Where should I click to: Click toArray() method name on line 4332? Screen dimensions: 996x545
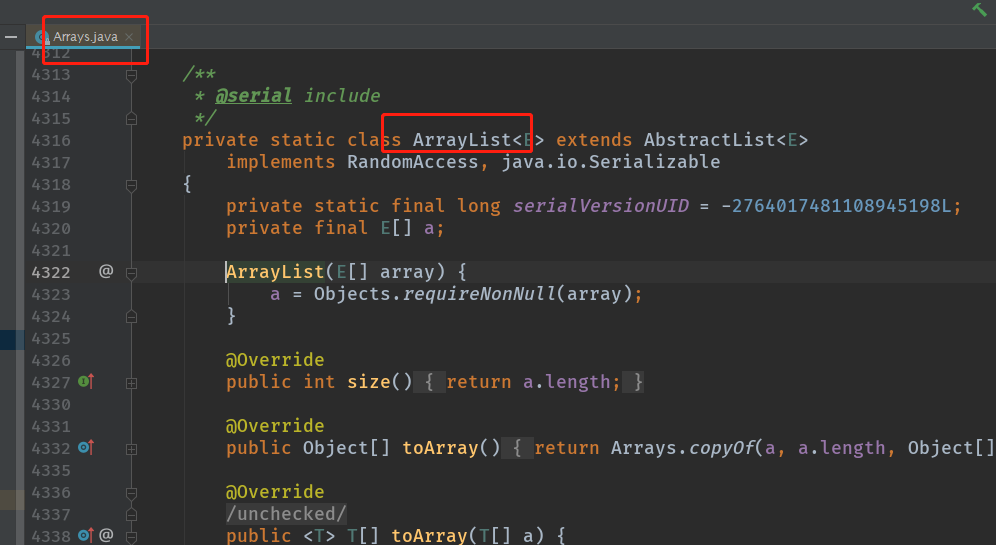coord(440,448)
